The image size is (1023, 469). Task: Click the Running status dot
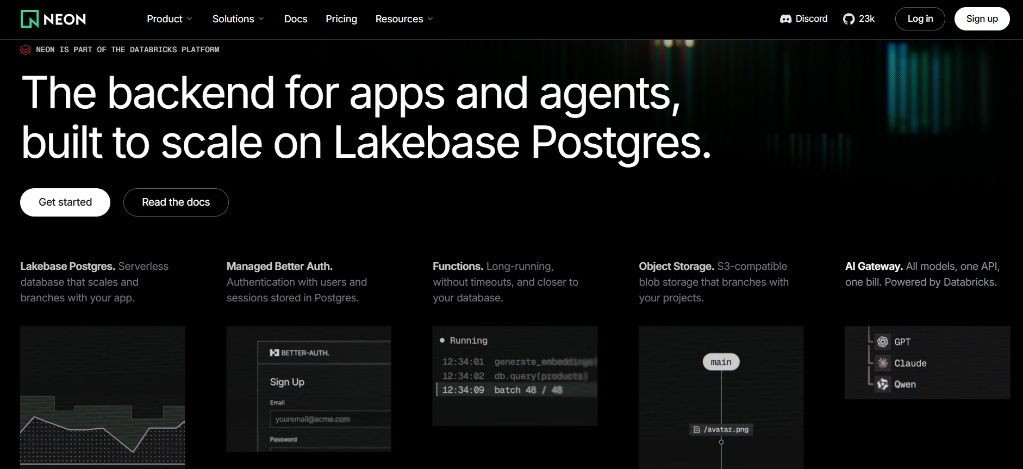tap(442, 340)
